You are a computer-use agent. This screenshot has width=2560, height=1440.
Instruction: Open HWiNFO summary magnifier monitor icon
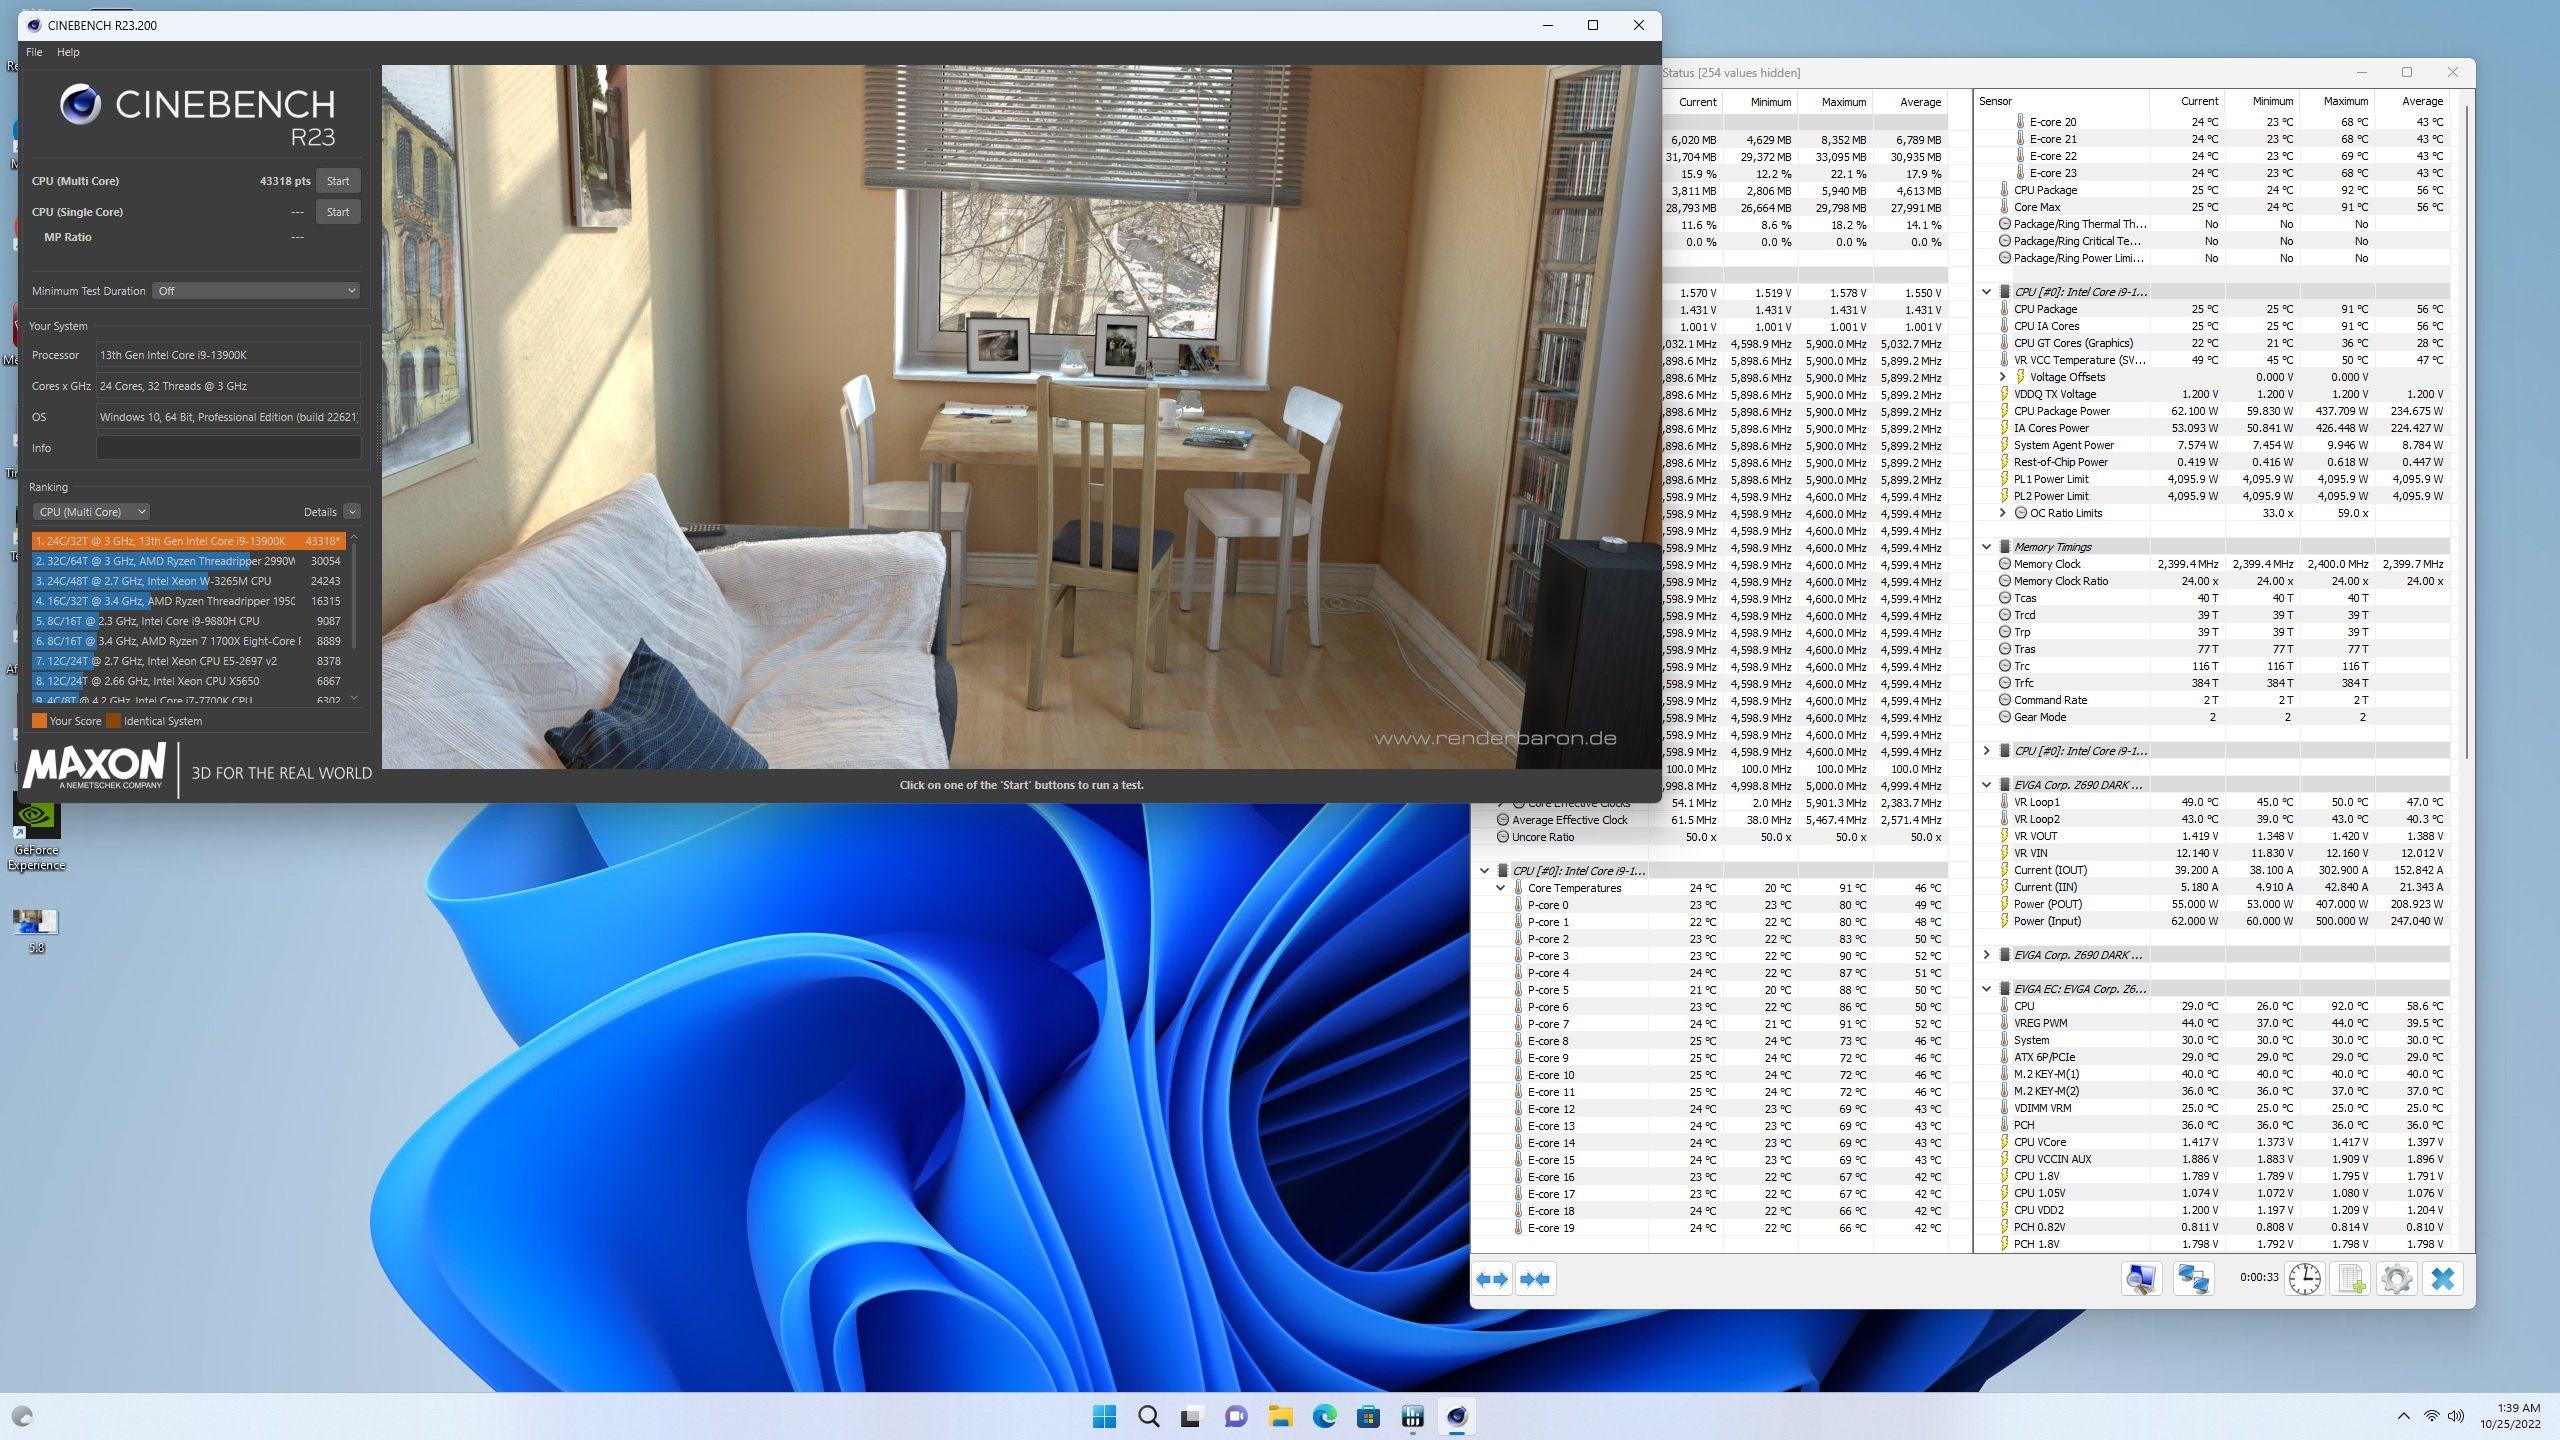(2141, 1279)
